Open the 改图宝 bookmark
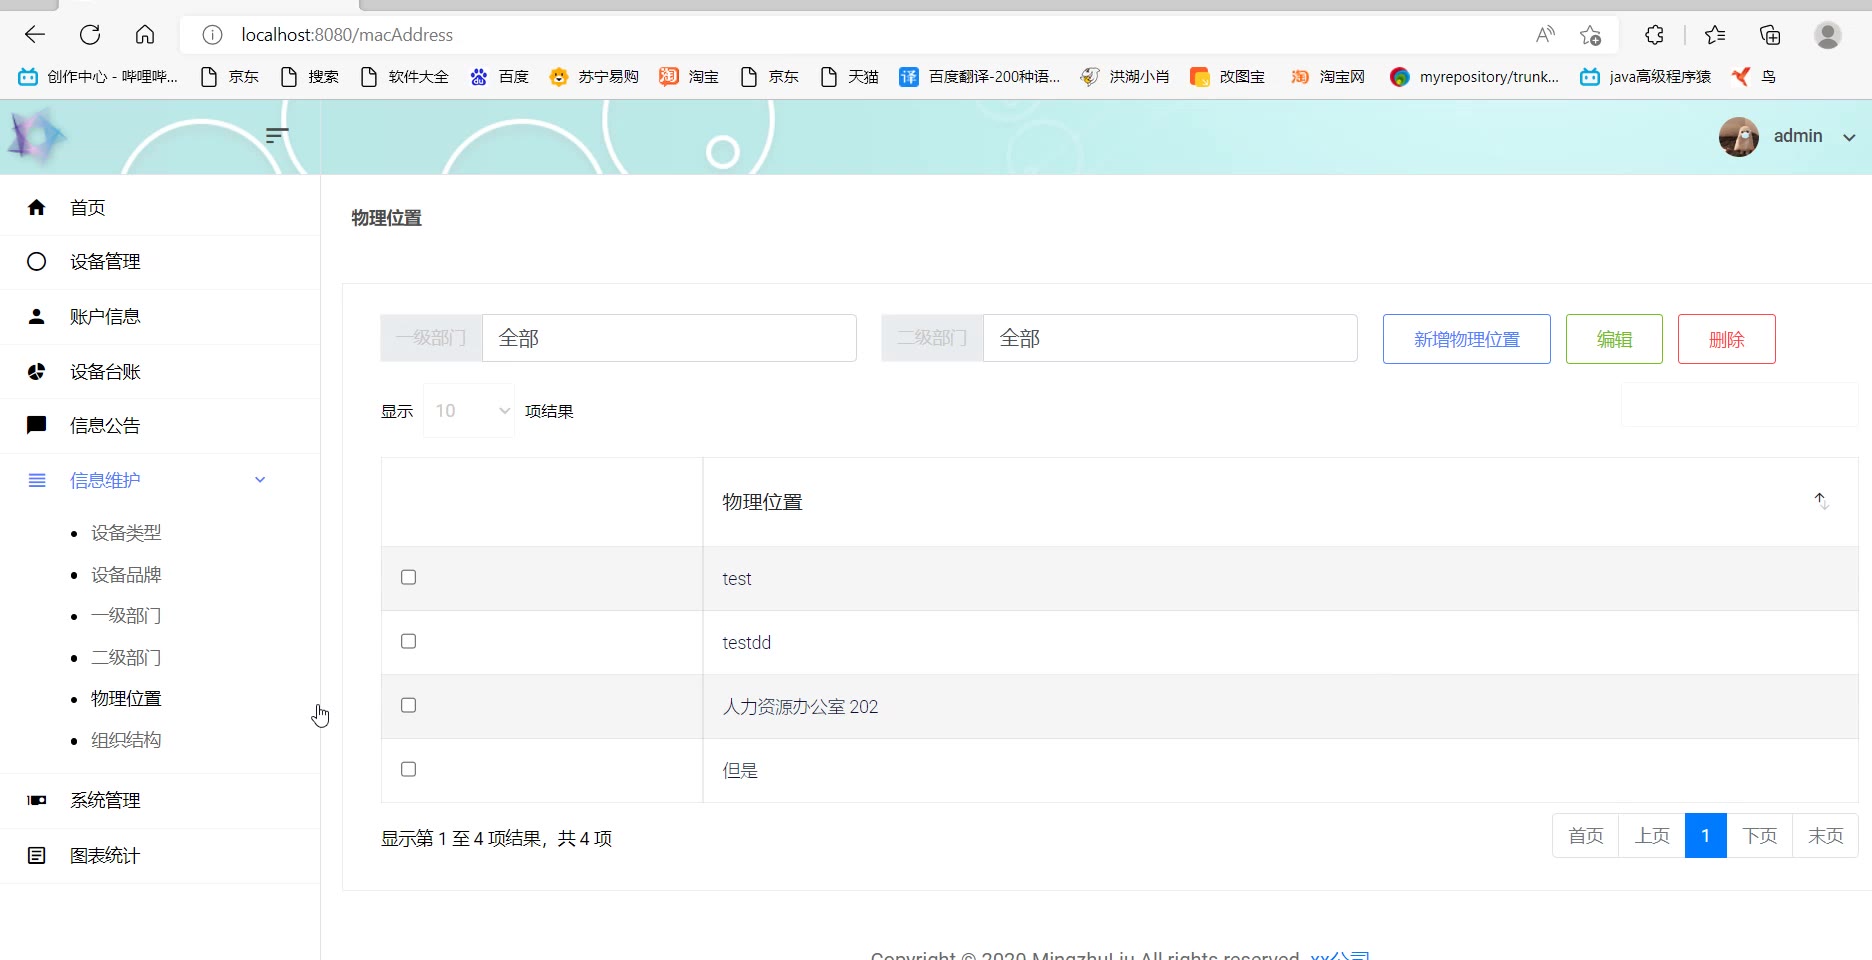 pyautogui.click(x=1228, y=77)
